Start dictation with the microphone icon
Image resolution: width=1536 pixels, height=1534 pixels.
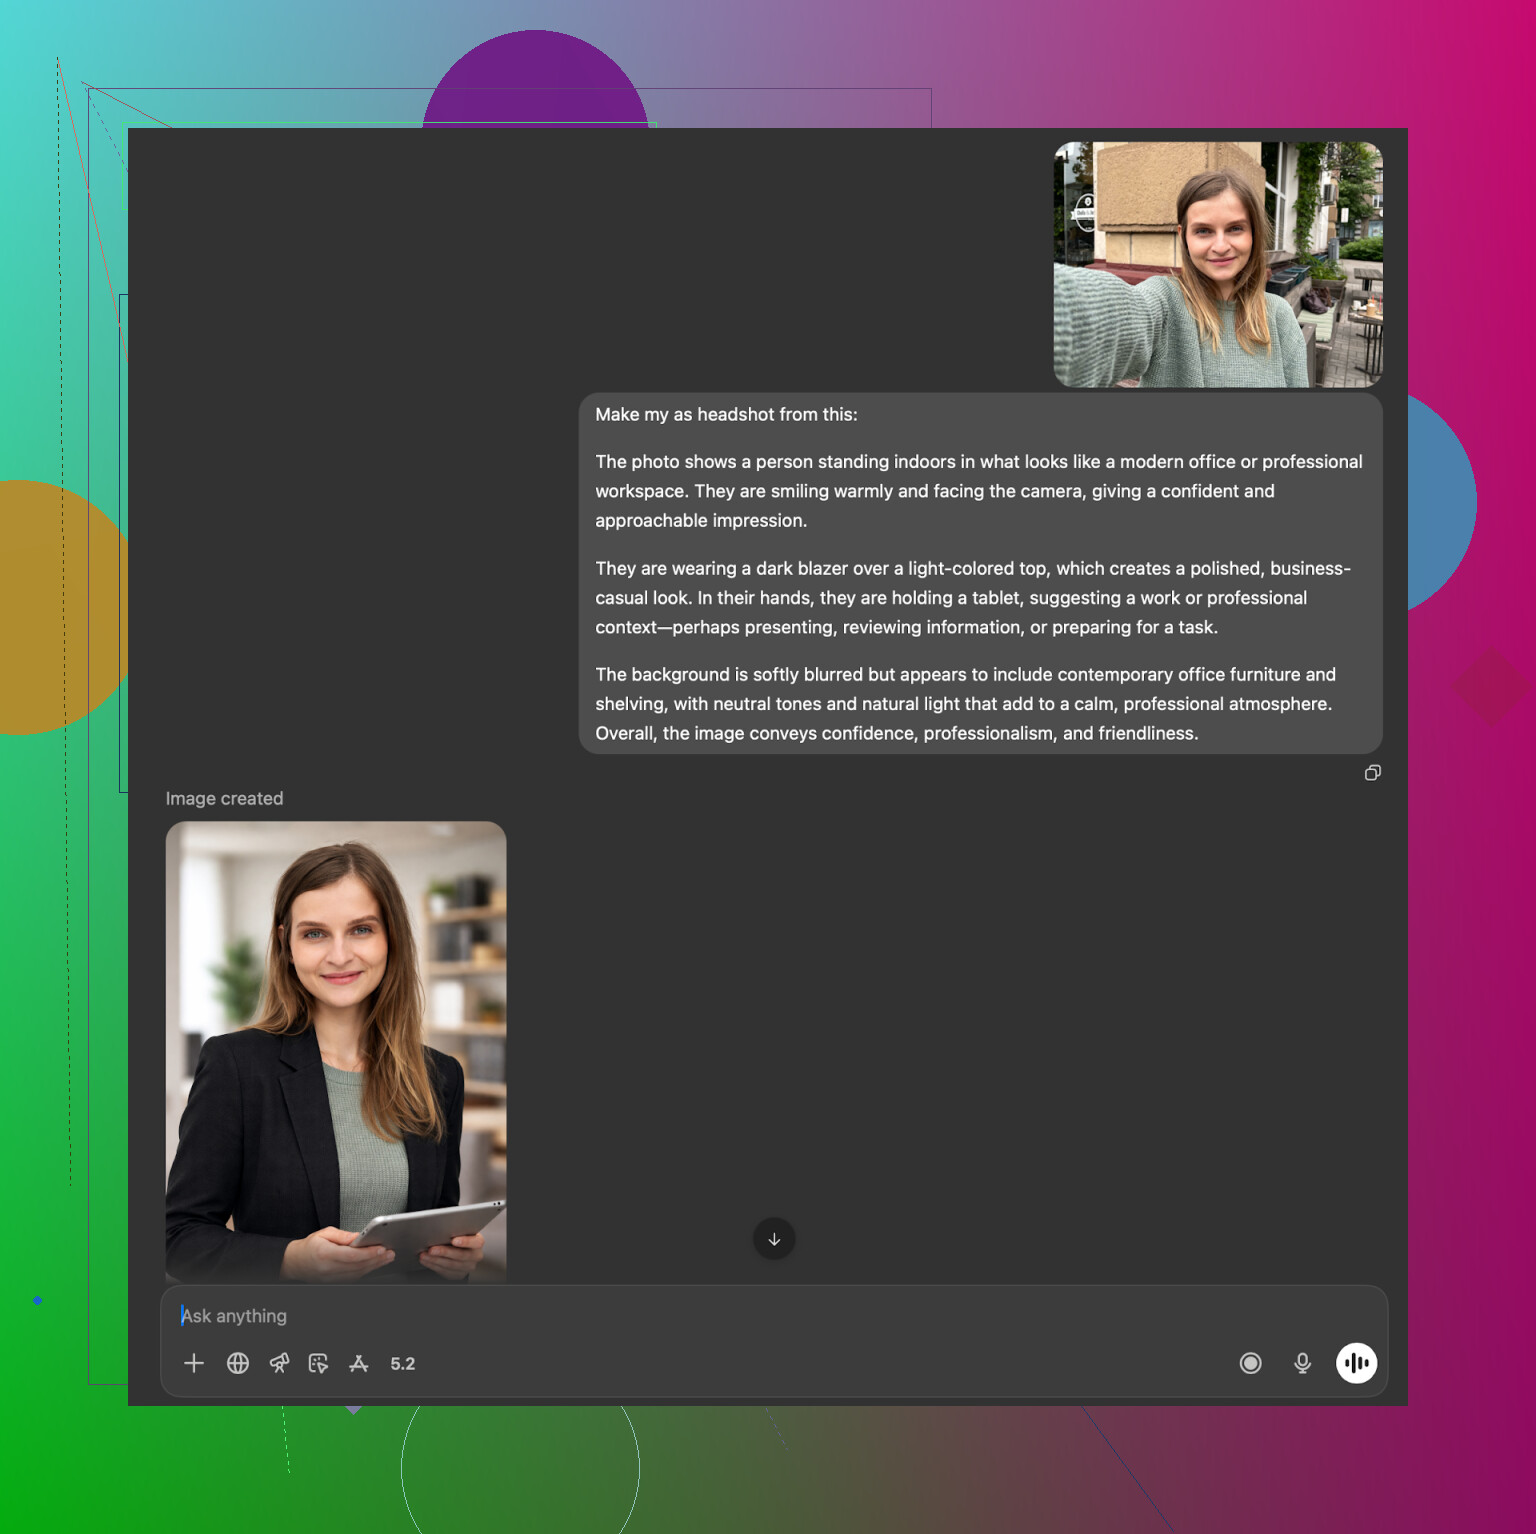[1302, 1363]
